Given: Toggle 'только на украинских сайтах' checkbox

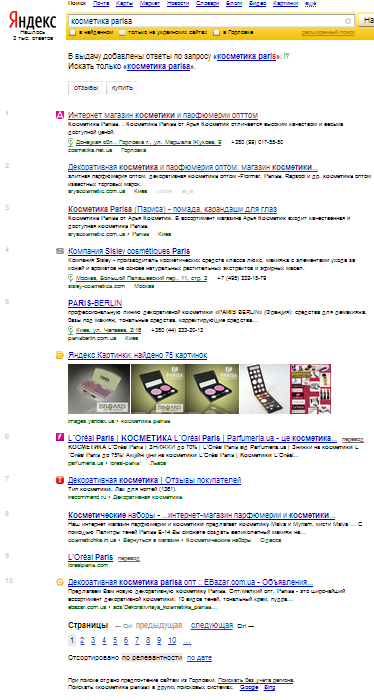Looking at the screenshot, I should (121, 32).
